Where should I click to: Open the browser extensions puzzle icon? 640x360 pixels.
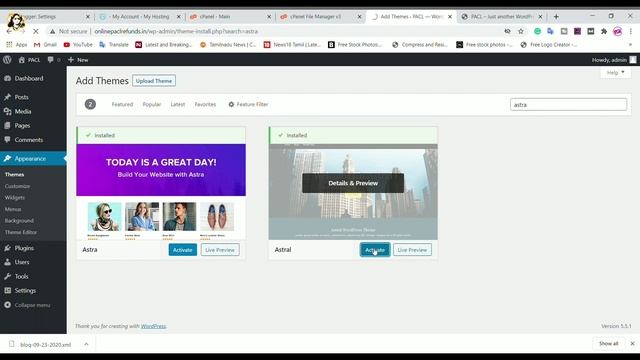(604, 31)
